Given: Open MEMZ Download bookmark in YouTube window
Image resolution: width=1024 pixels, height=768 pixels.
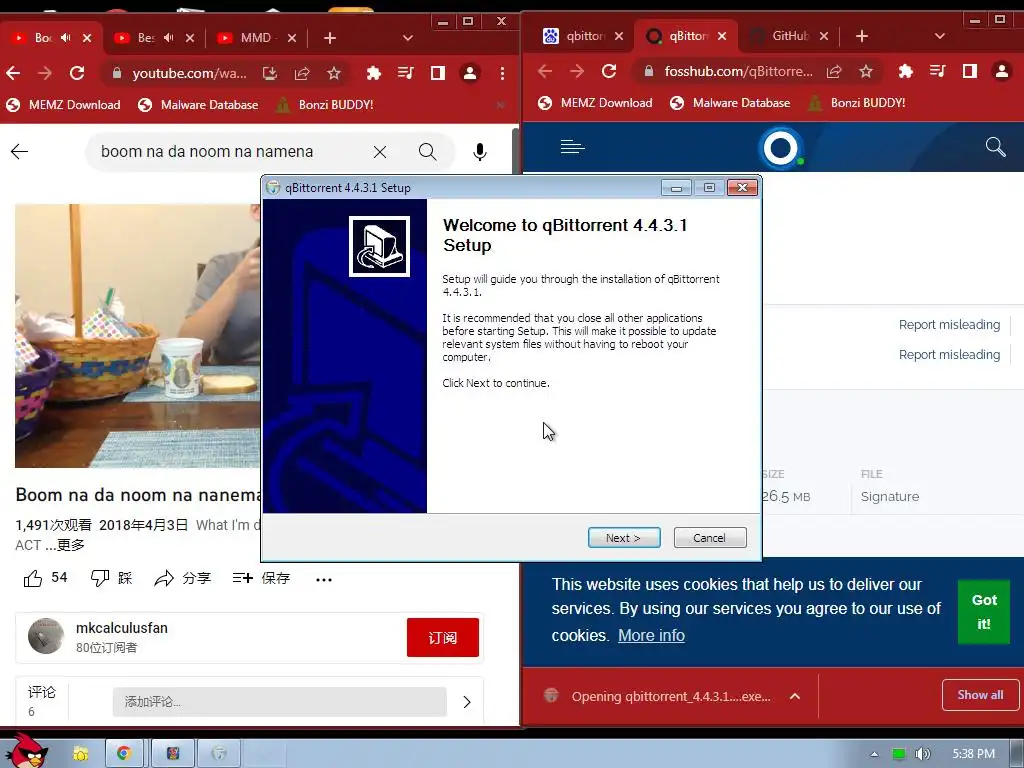Looking at the screenshot, I should pyautogui.click(x=63, y=104).
